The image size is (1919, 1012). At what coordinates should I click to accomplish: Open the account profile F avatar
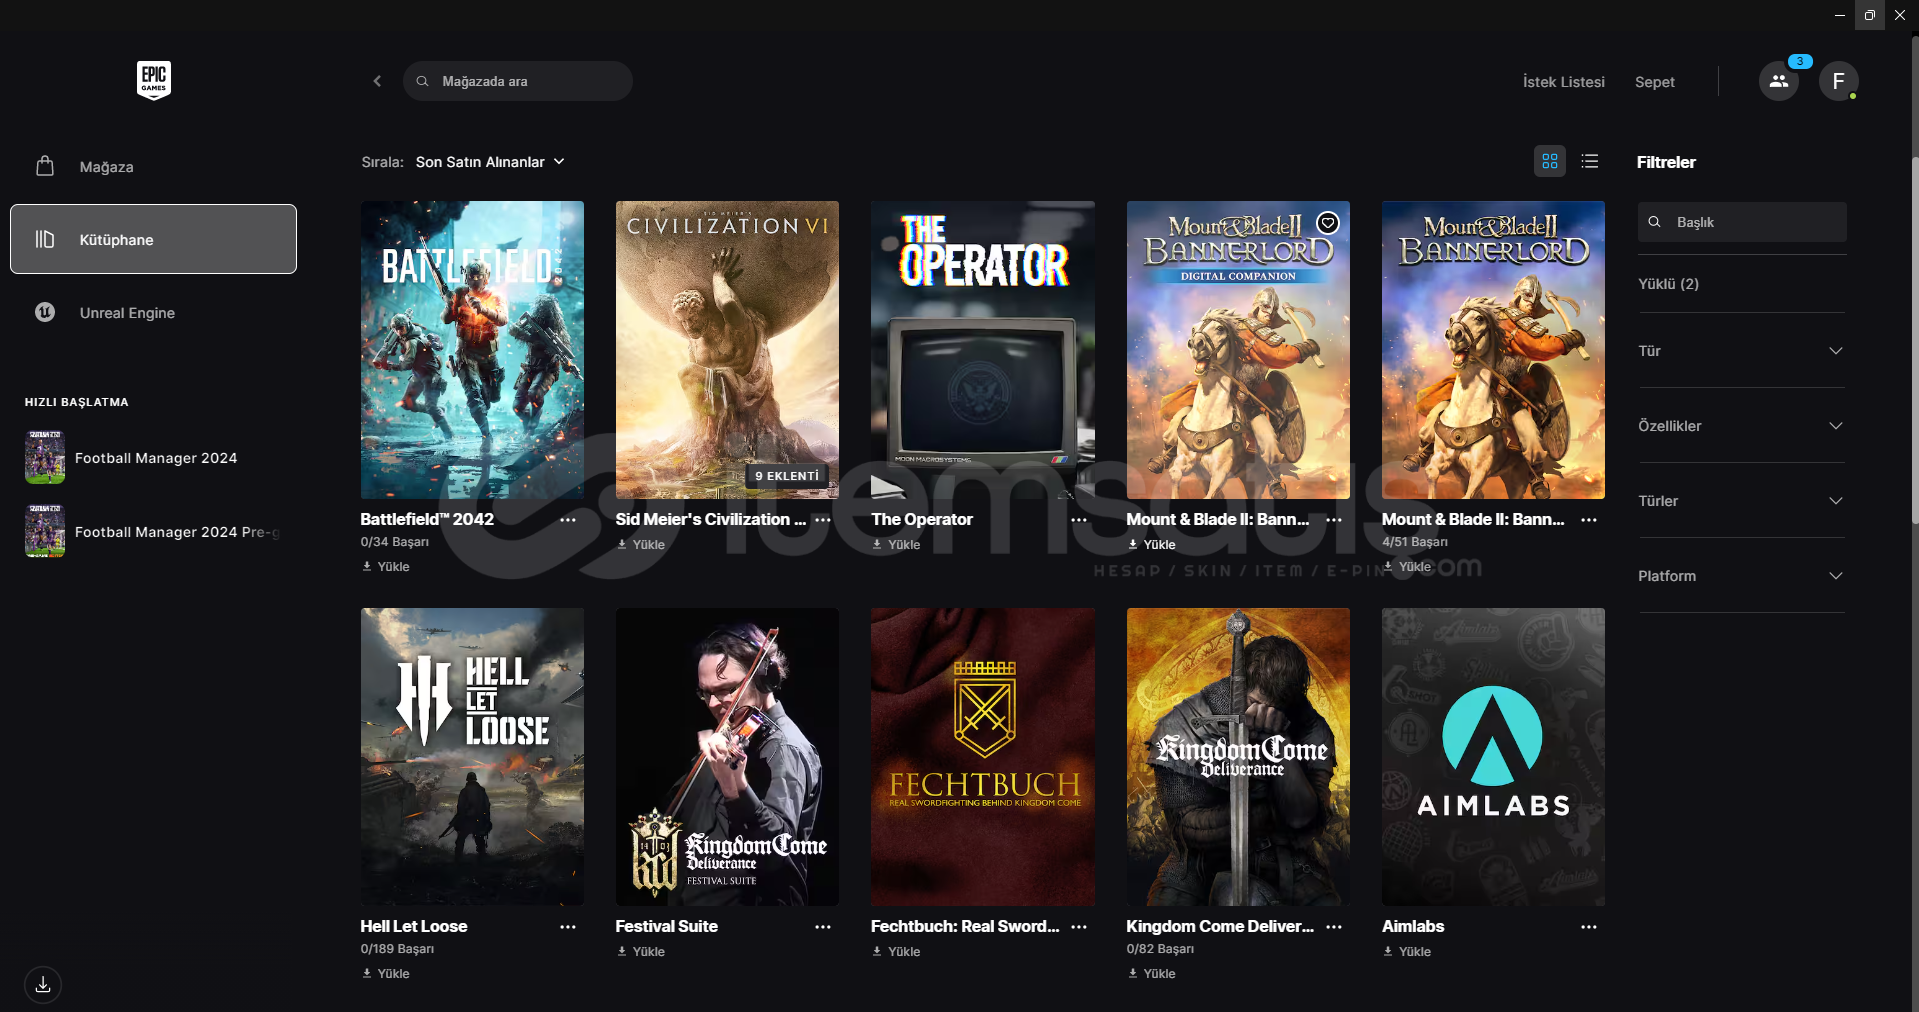click(x=1838, y=81)
